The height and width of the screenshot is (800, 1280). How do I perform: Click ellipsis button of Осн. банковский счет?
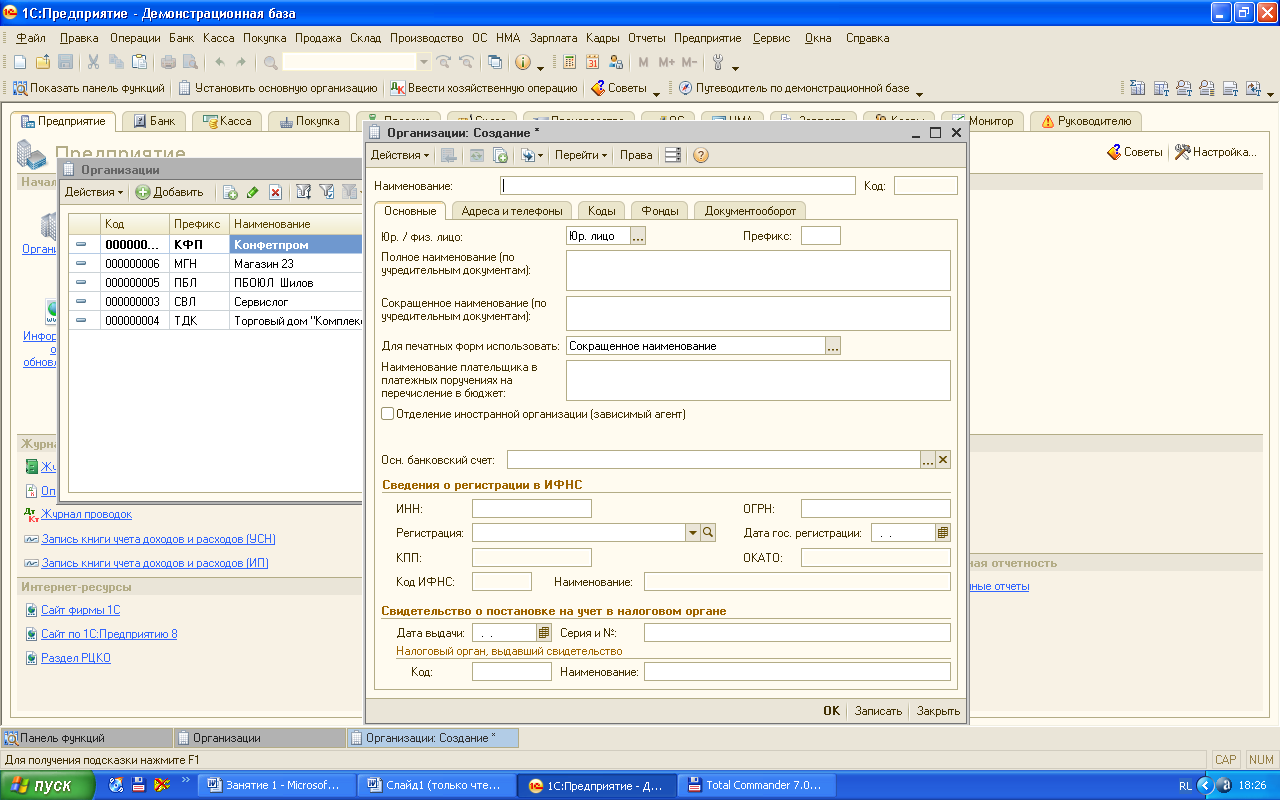pos(928,459)
